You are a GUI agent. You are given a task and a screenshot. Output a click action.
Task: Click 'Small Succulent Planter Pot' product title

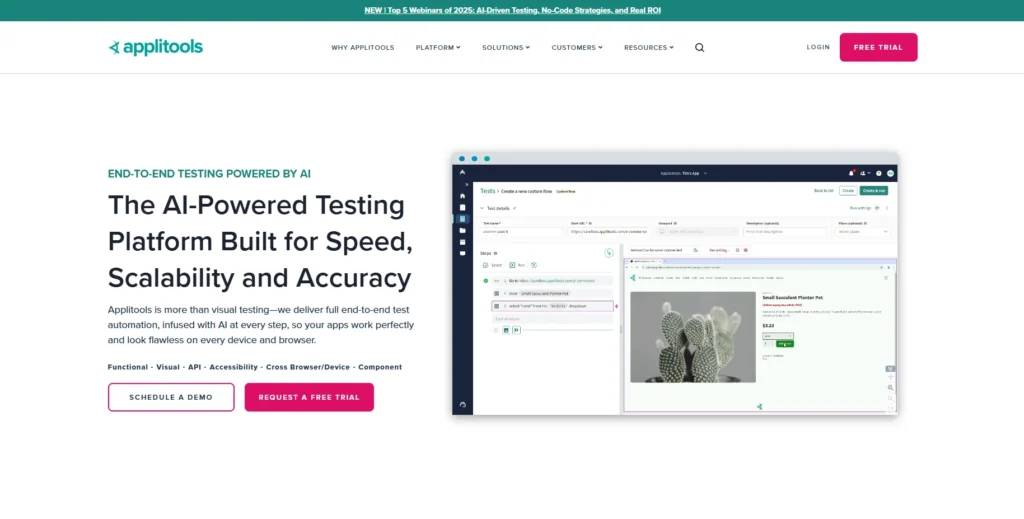pyautogui.click(x=792, y=298)
